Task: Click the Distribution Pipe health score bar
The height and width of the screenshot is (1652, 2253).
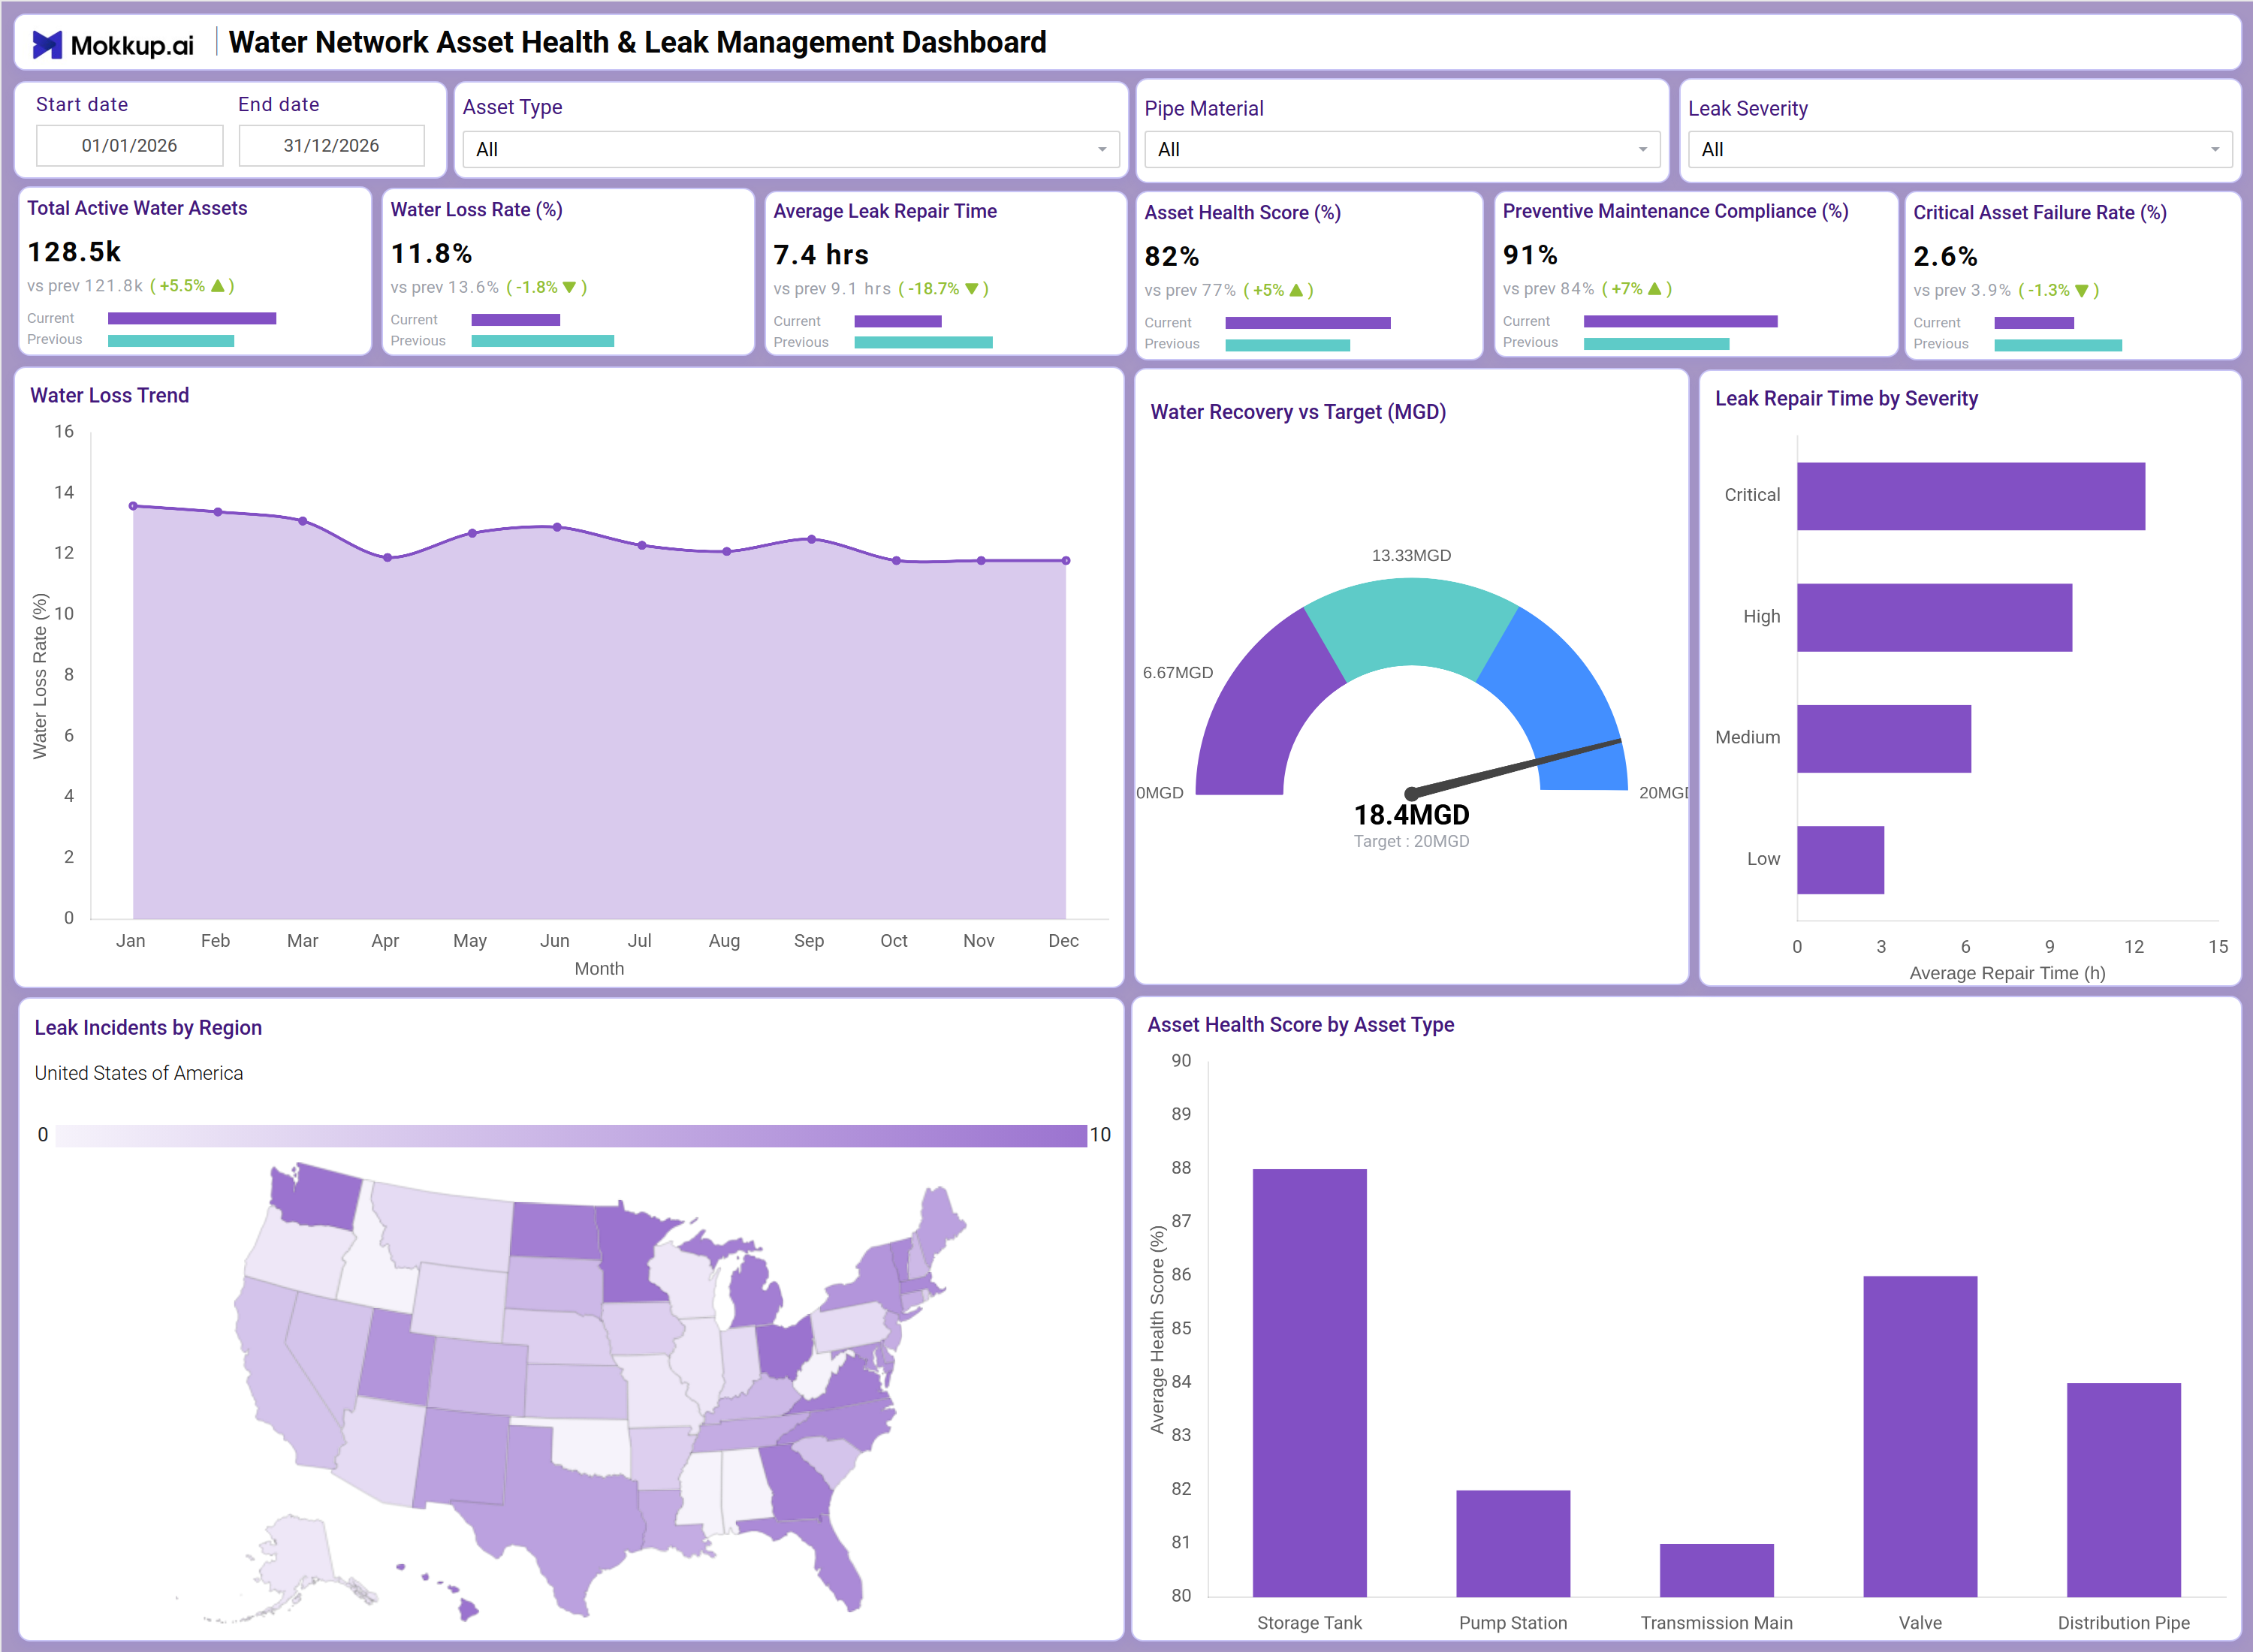Action: point(2124,1490)
